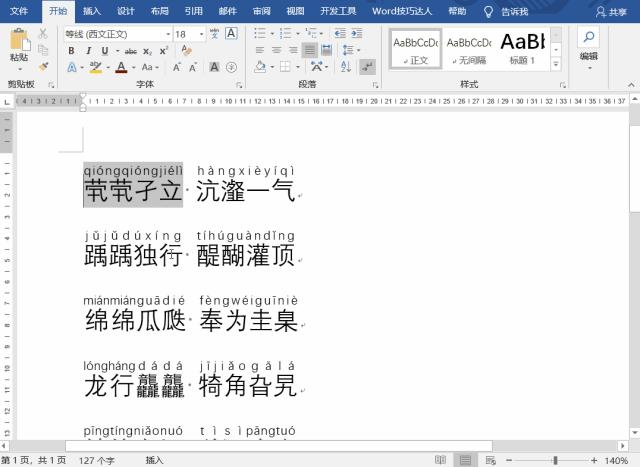Image resolution: width=640 pixels, height=467 pixels.
Task: Toggle Character Shading icon
Action: [x=214, y=67]
